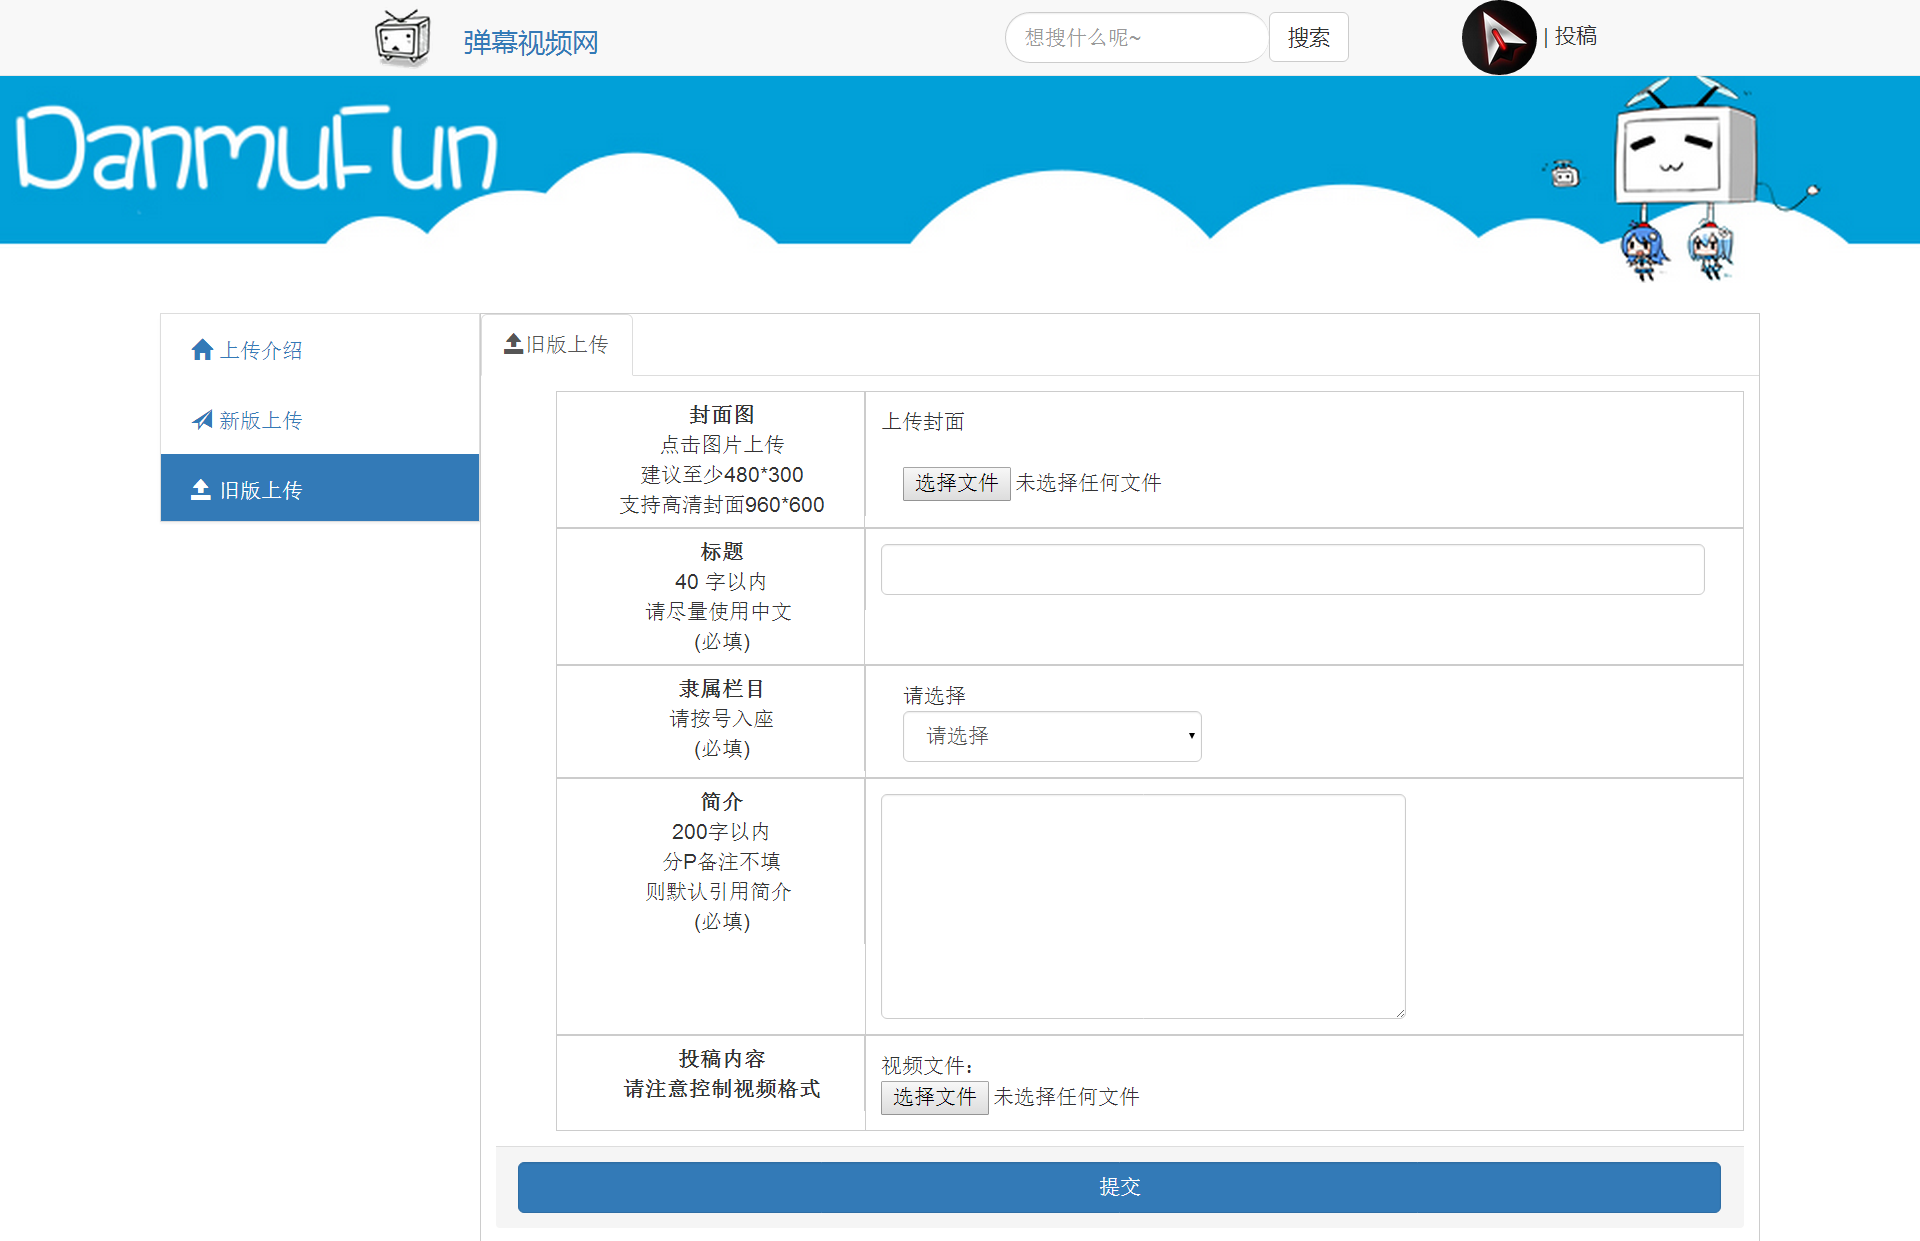1920x1241 pixels.
Task: Choose video file via 选择文件 button
Action: click(x=934, y=1097)
